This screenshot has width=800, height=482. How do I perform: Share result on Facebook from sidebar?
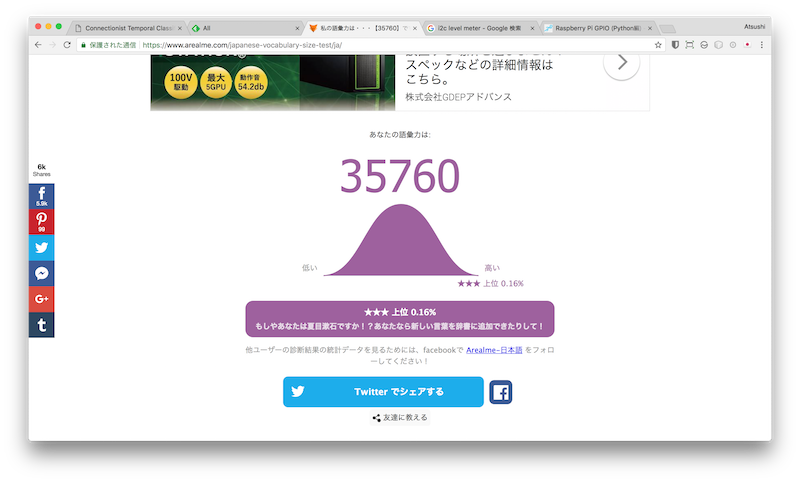coord(41,196)
